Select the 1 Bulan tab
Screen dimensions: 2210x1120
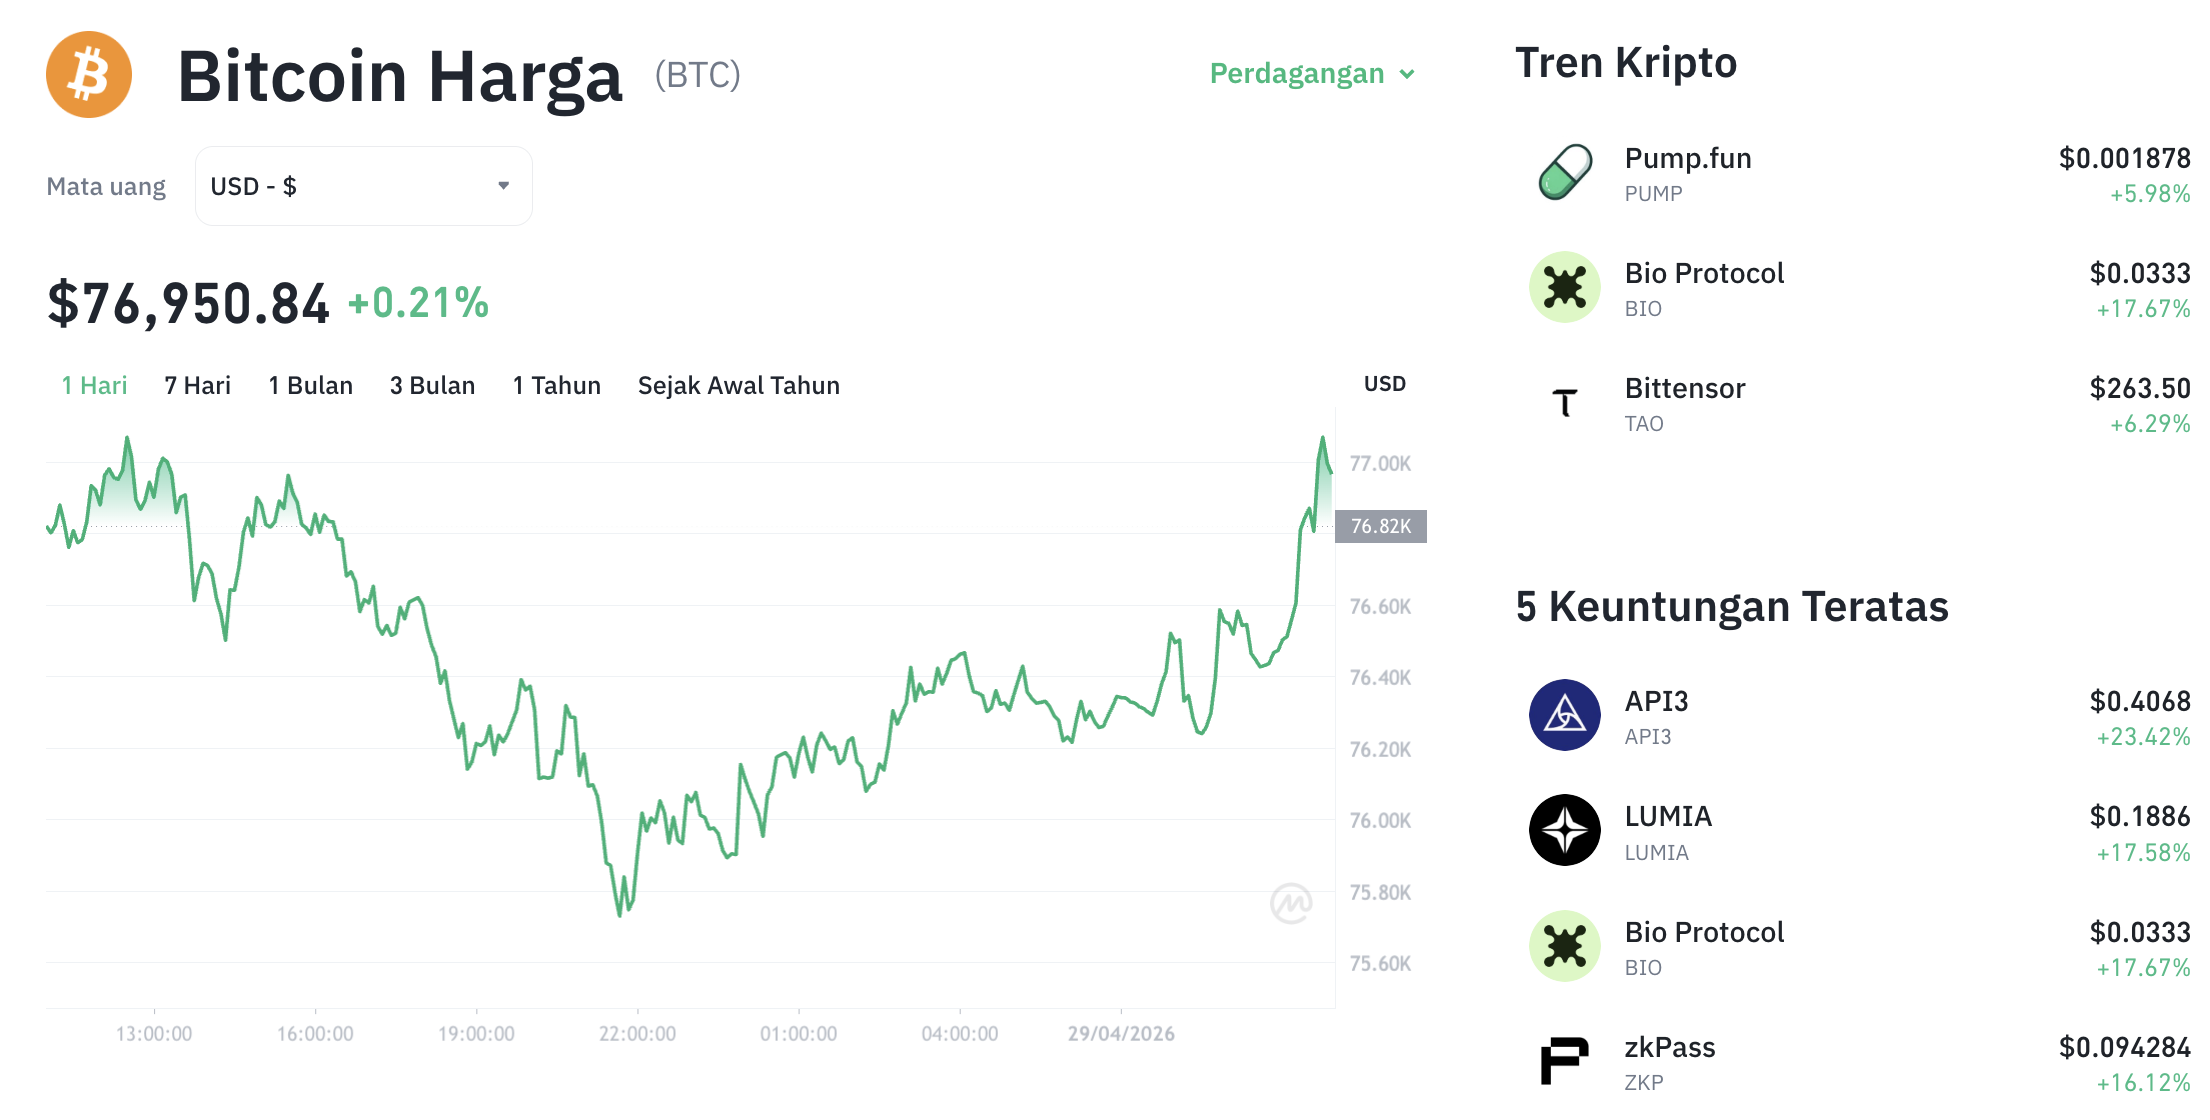click(310, 385)
